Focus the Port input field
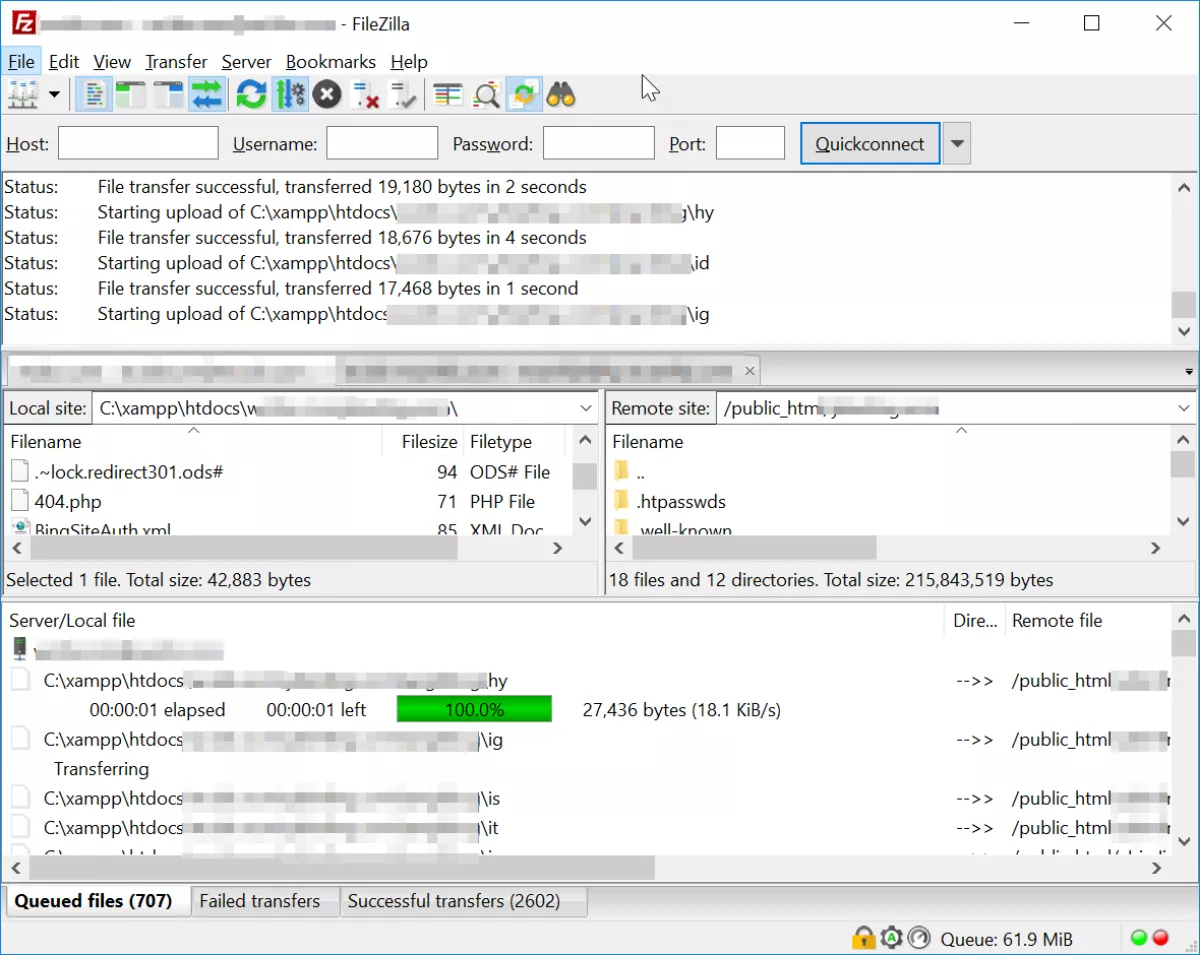Image resolution: width=1200 pixels, height=955 pixels. click(750, 143)
